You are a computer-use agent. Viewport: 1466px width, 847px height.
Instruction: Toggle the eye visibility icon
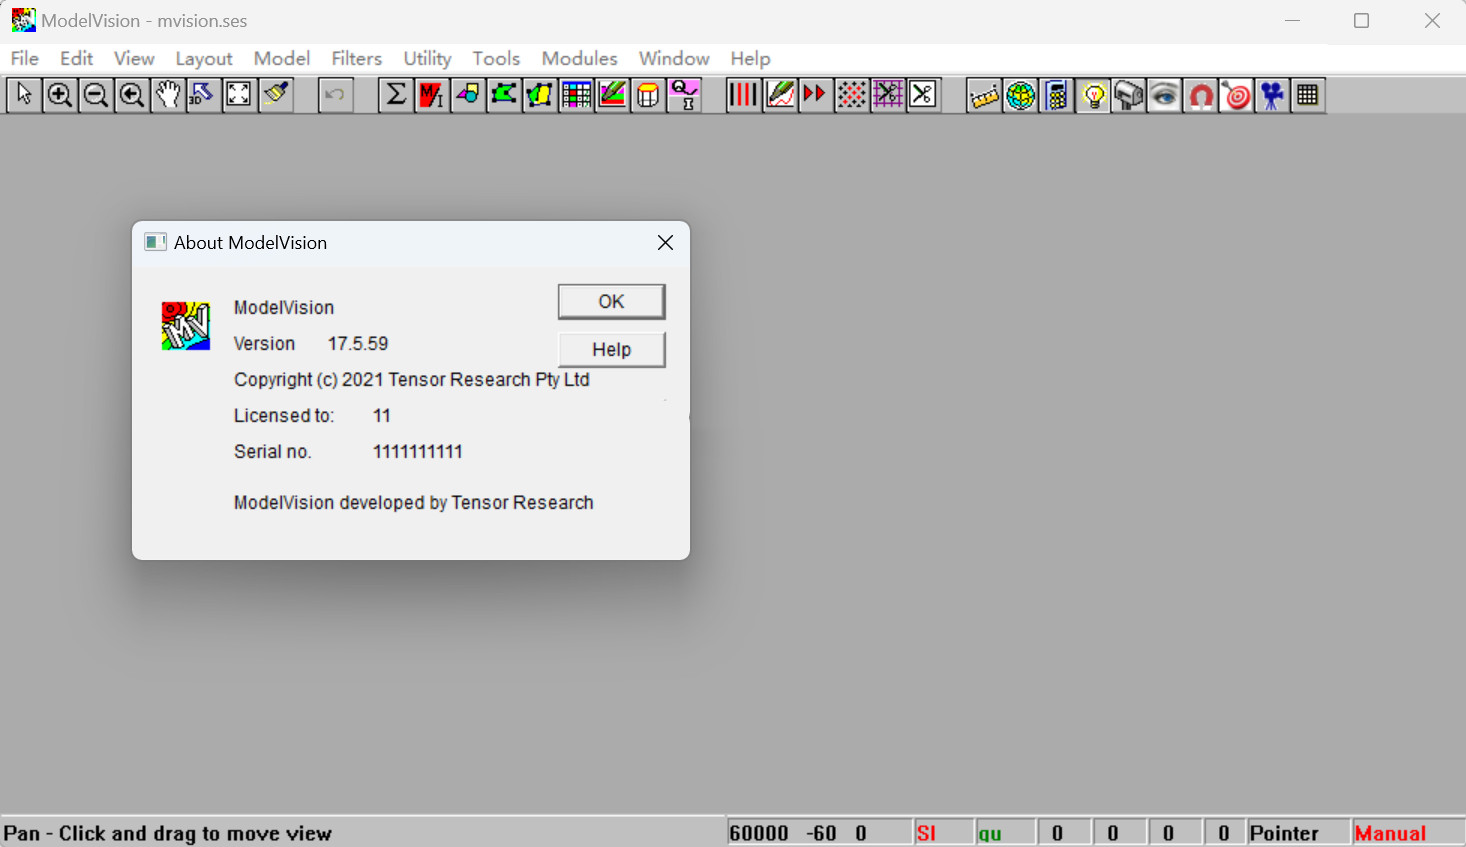1164,96
